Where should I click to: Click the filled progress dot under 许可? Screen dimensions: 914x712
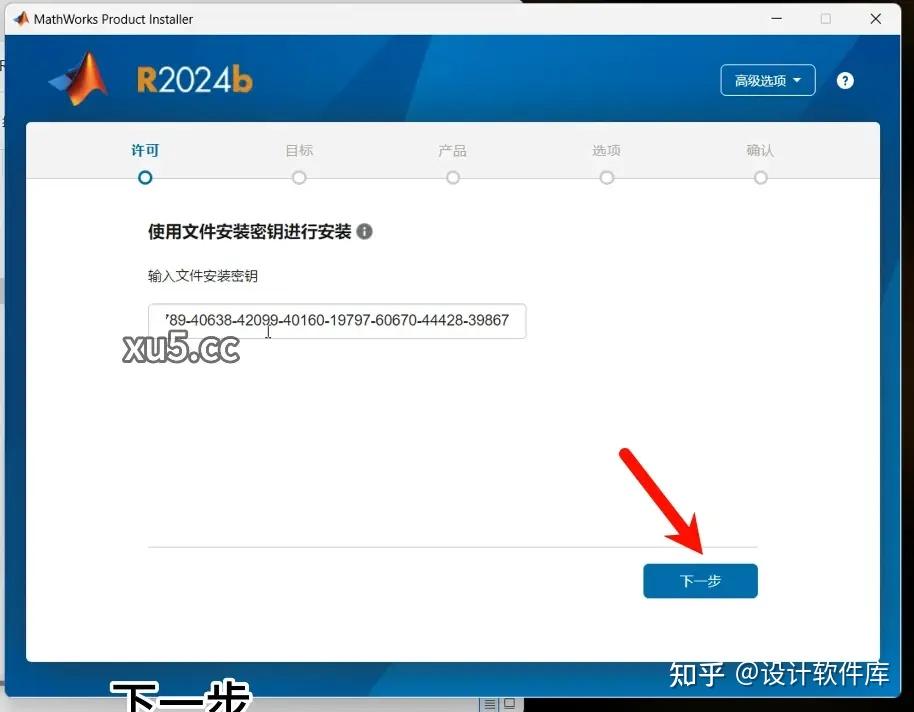coord(145,177)
